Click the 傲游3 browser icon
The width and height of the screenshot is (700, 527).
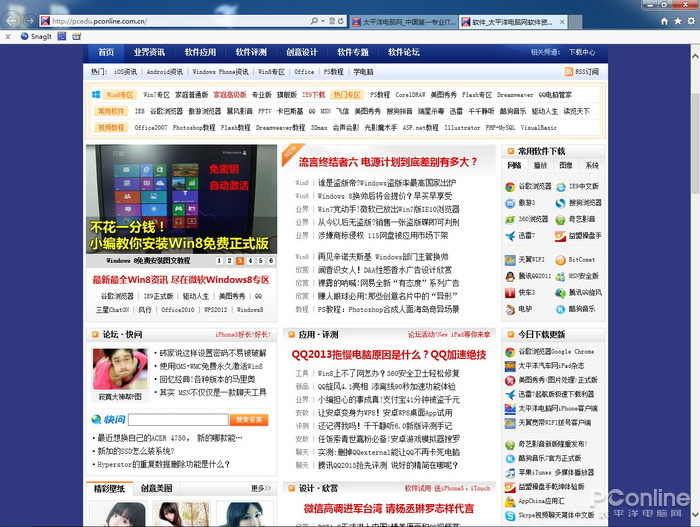point(510,204)
